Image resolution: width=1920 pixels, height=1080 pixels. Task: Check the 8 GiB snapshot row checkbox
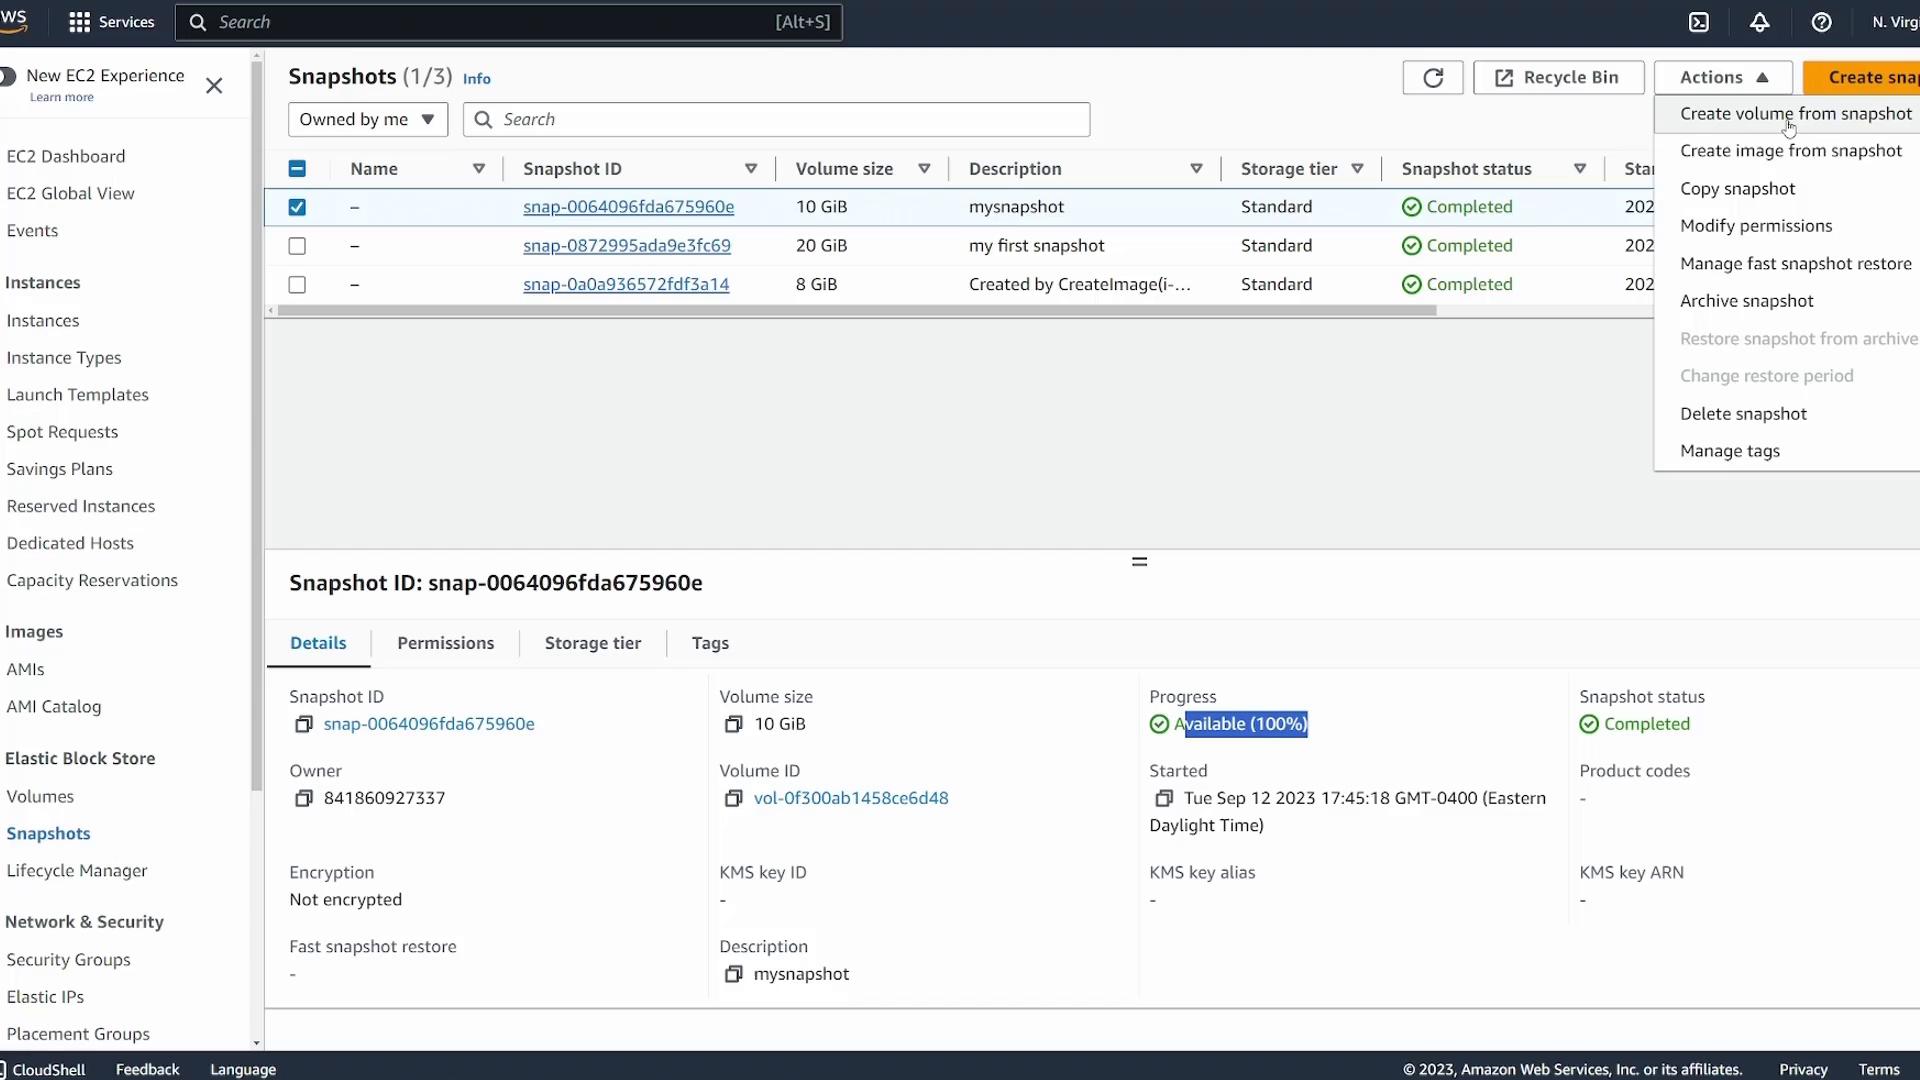click(297, 285)
